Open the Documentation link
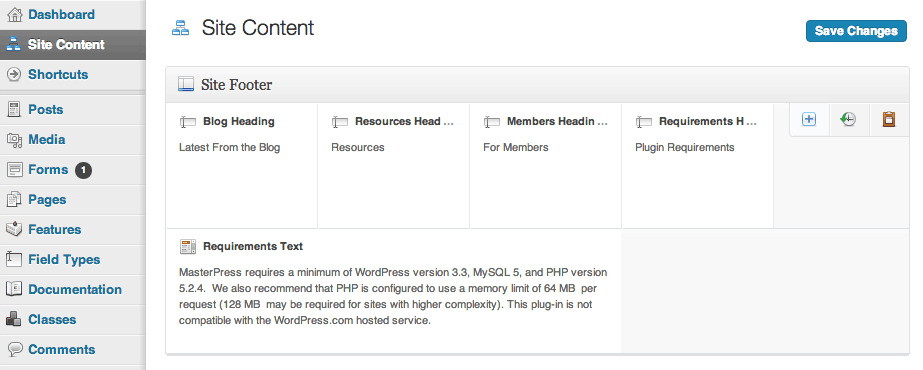This screenshot has height=370, width=923. click(73, 290)
